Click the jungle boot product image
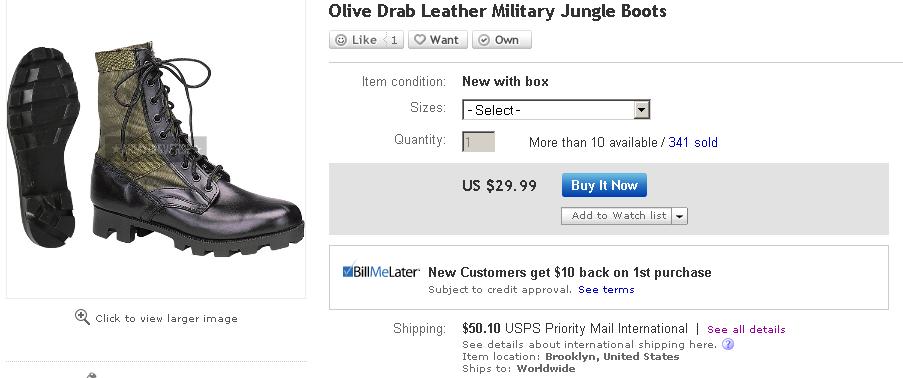The width and height of the screenshot is (903, 378). pyautogui.click(x=197, y=150)
